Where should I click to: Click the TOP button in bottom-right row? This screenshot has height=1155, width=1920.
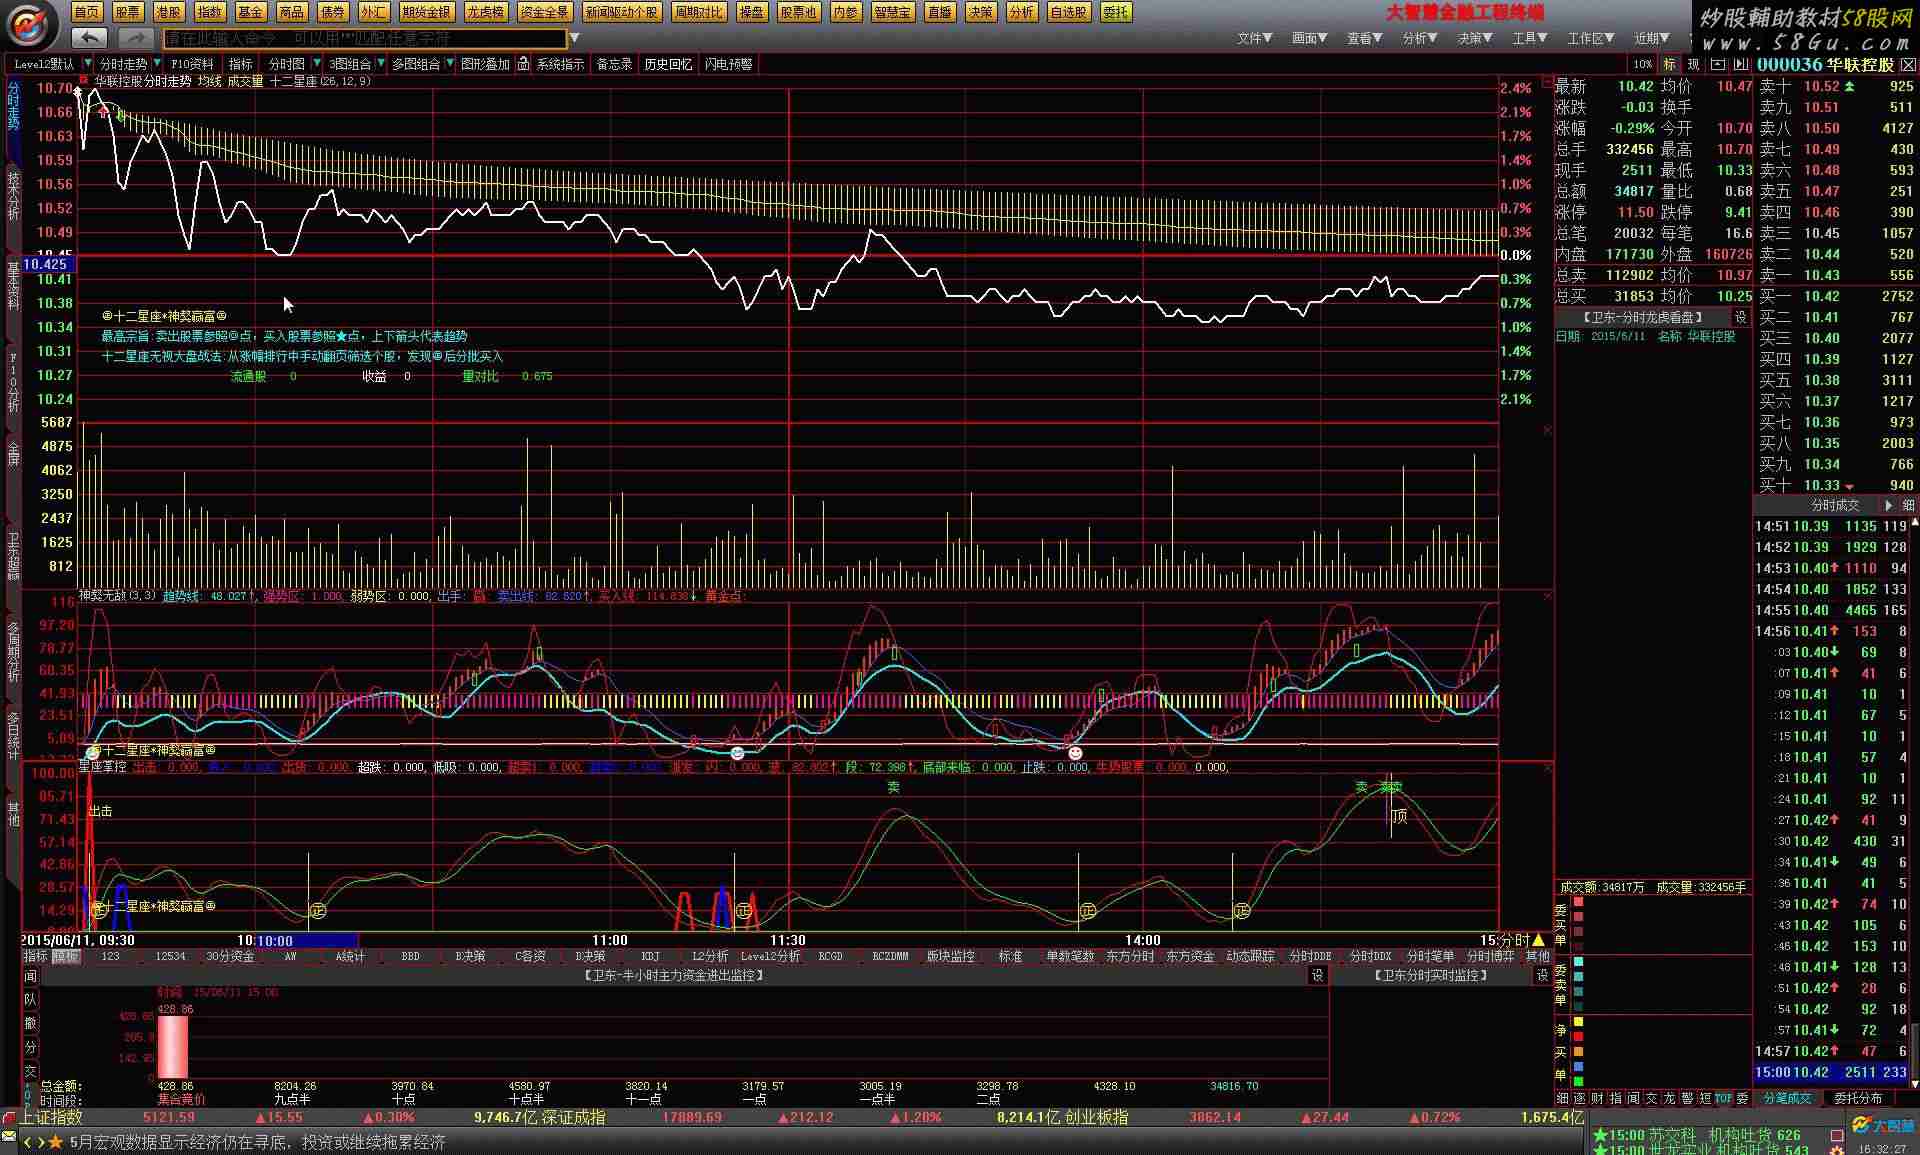pyautogui.click(x=1724, y=1098)
